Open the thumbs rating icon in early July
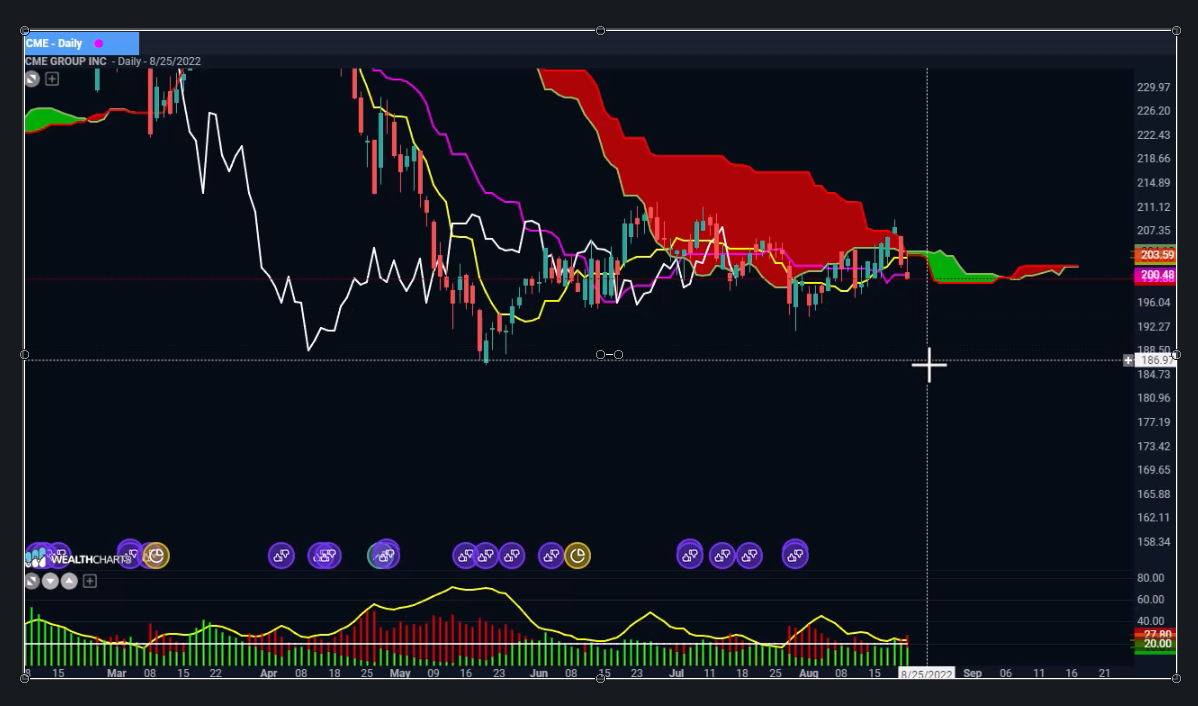Image resolution: width=1198 pixels, height=706 pixels. coord(690,555)
